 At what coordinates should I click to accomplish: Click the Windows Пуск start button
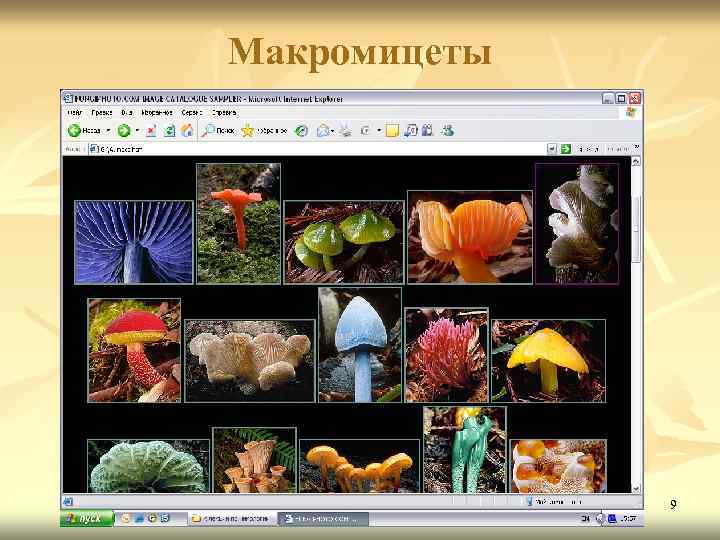pos(87,518)
